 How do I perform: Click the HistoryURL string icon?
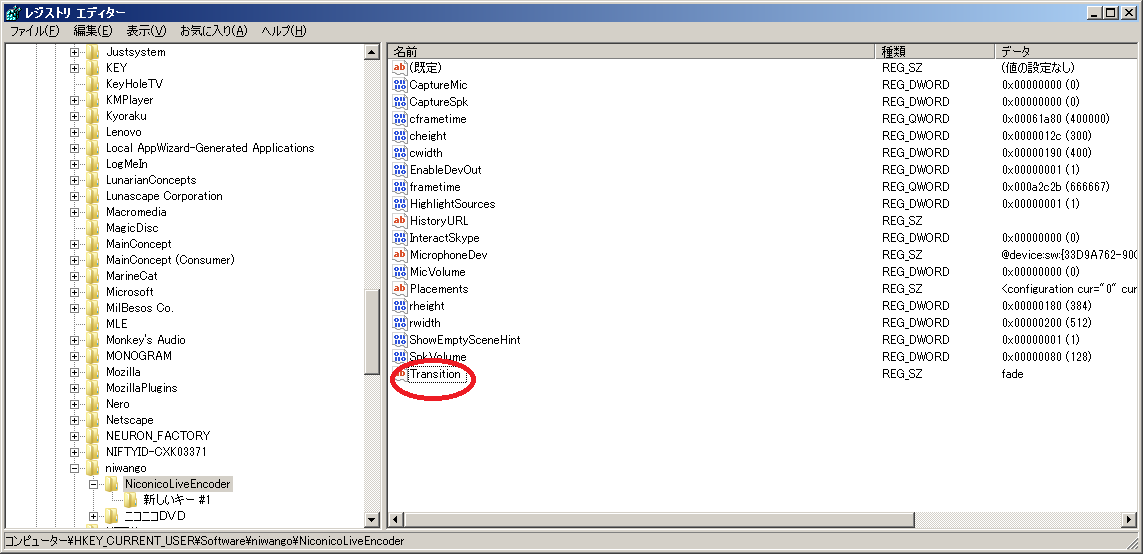coord(399,221)
